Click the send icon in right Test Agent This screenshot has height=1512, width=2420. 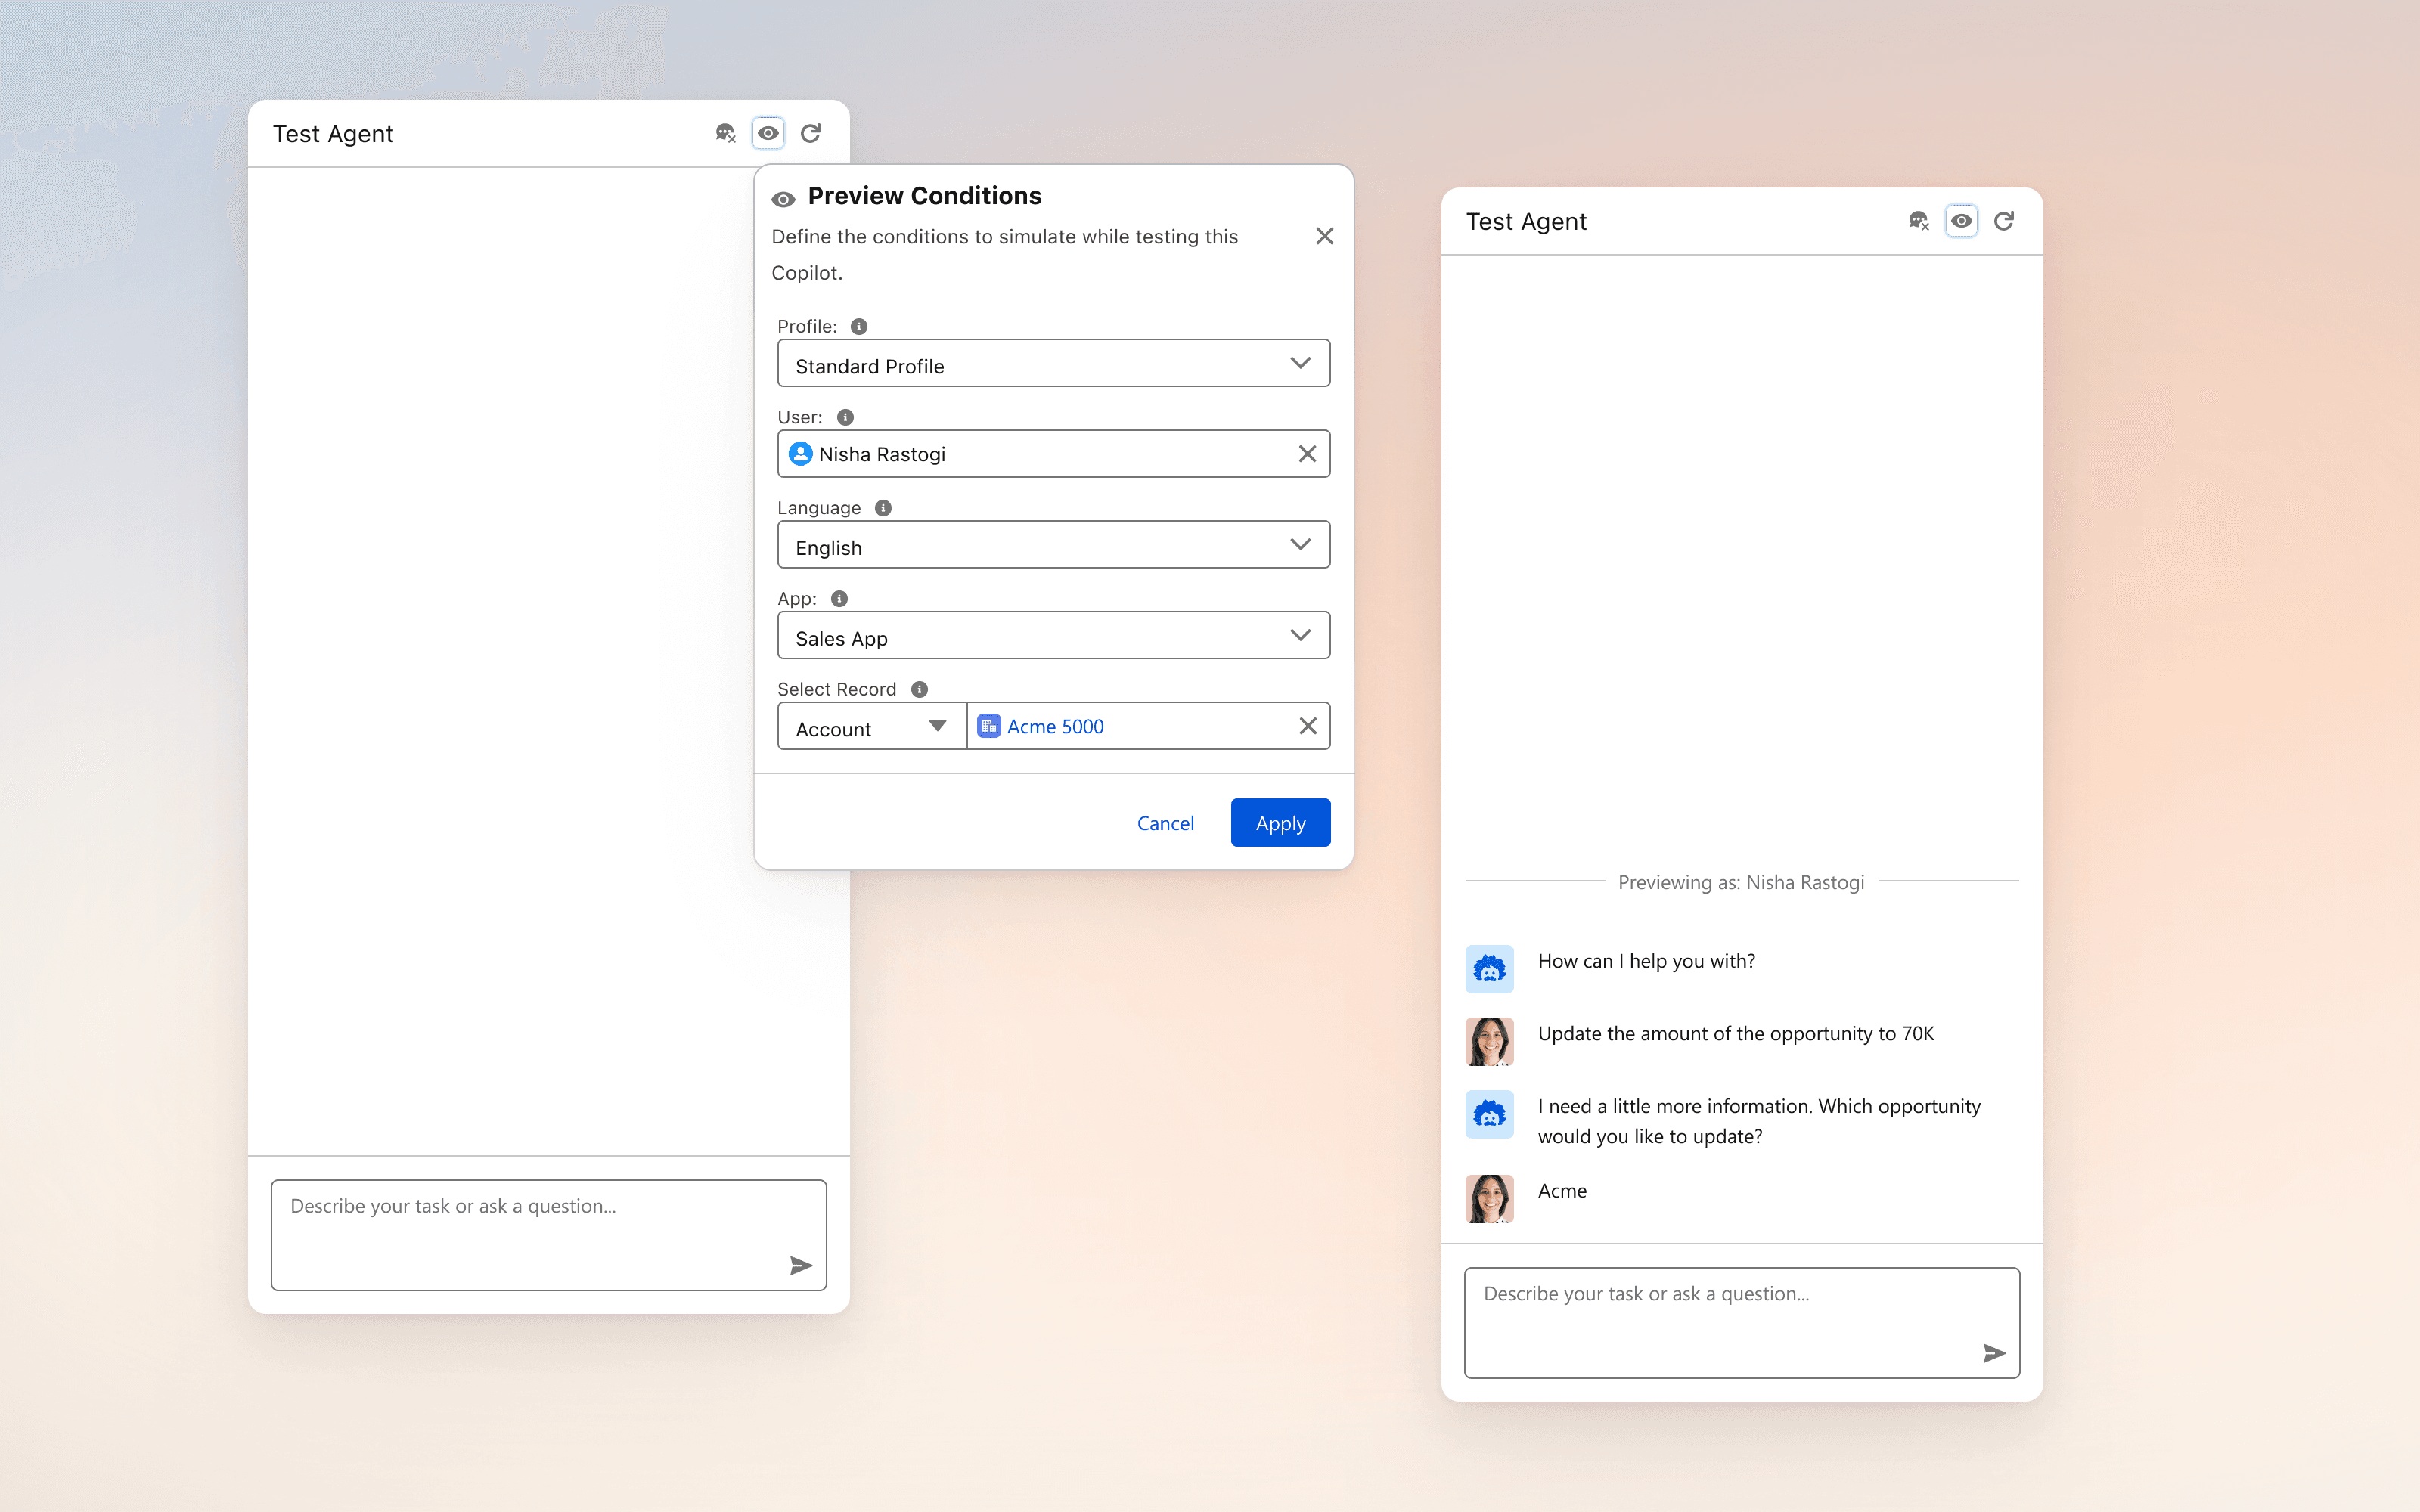[x=1994, y=1354]
